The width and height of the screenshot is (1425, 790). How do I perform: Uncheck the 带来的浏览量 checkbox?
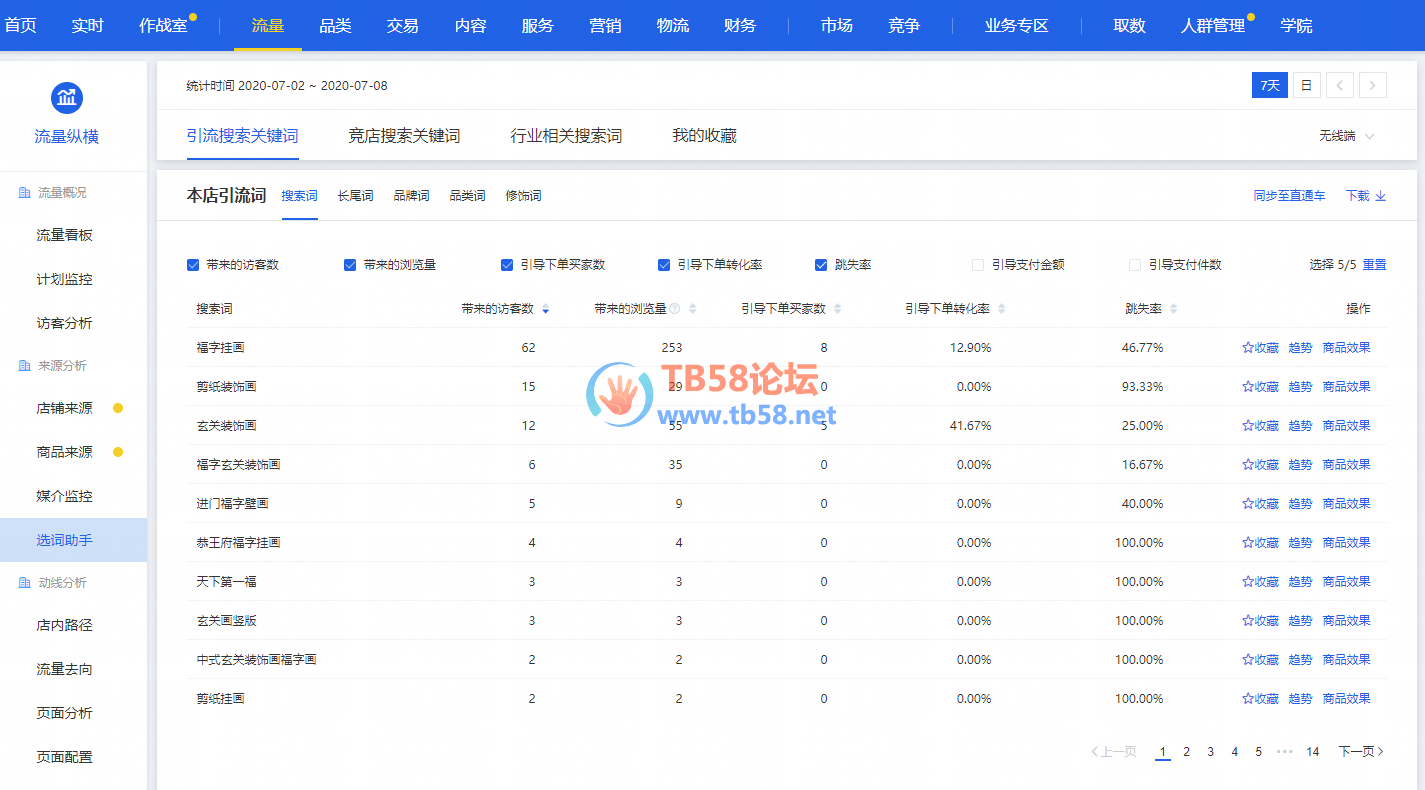point(350,265)
